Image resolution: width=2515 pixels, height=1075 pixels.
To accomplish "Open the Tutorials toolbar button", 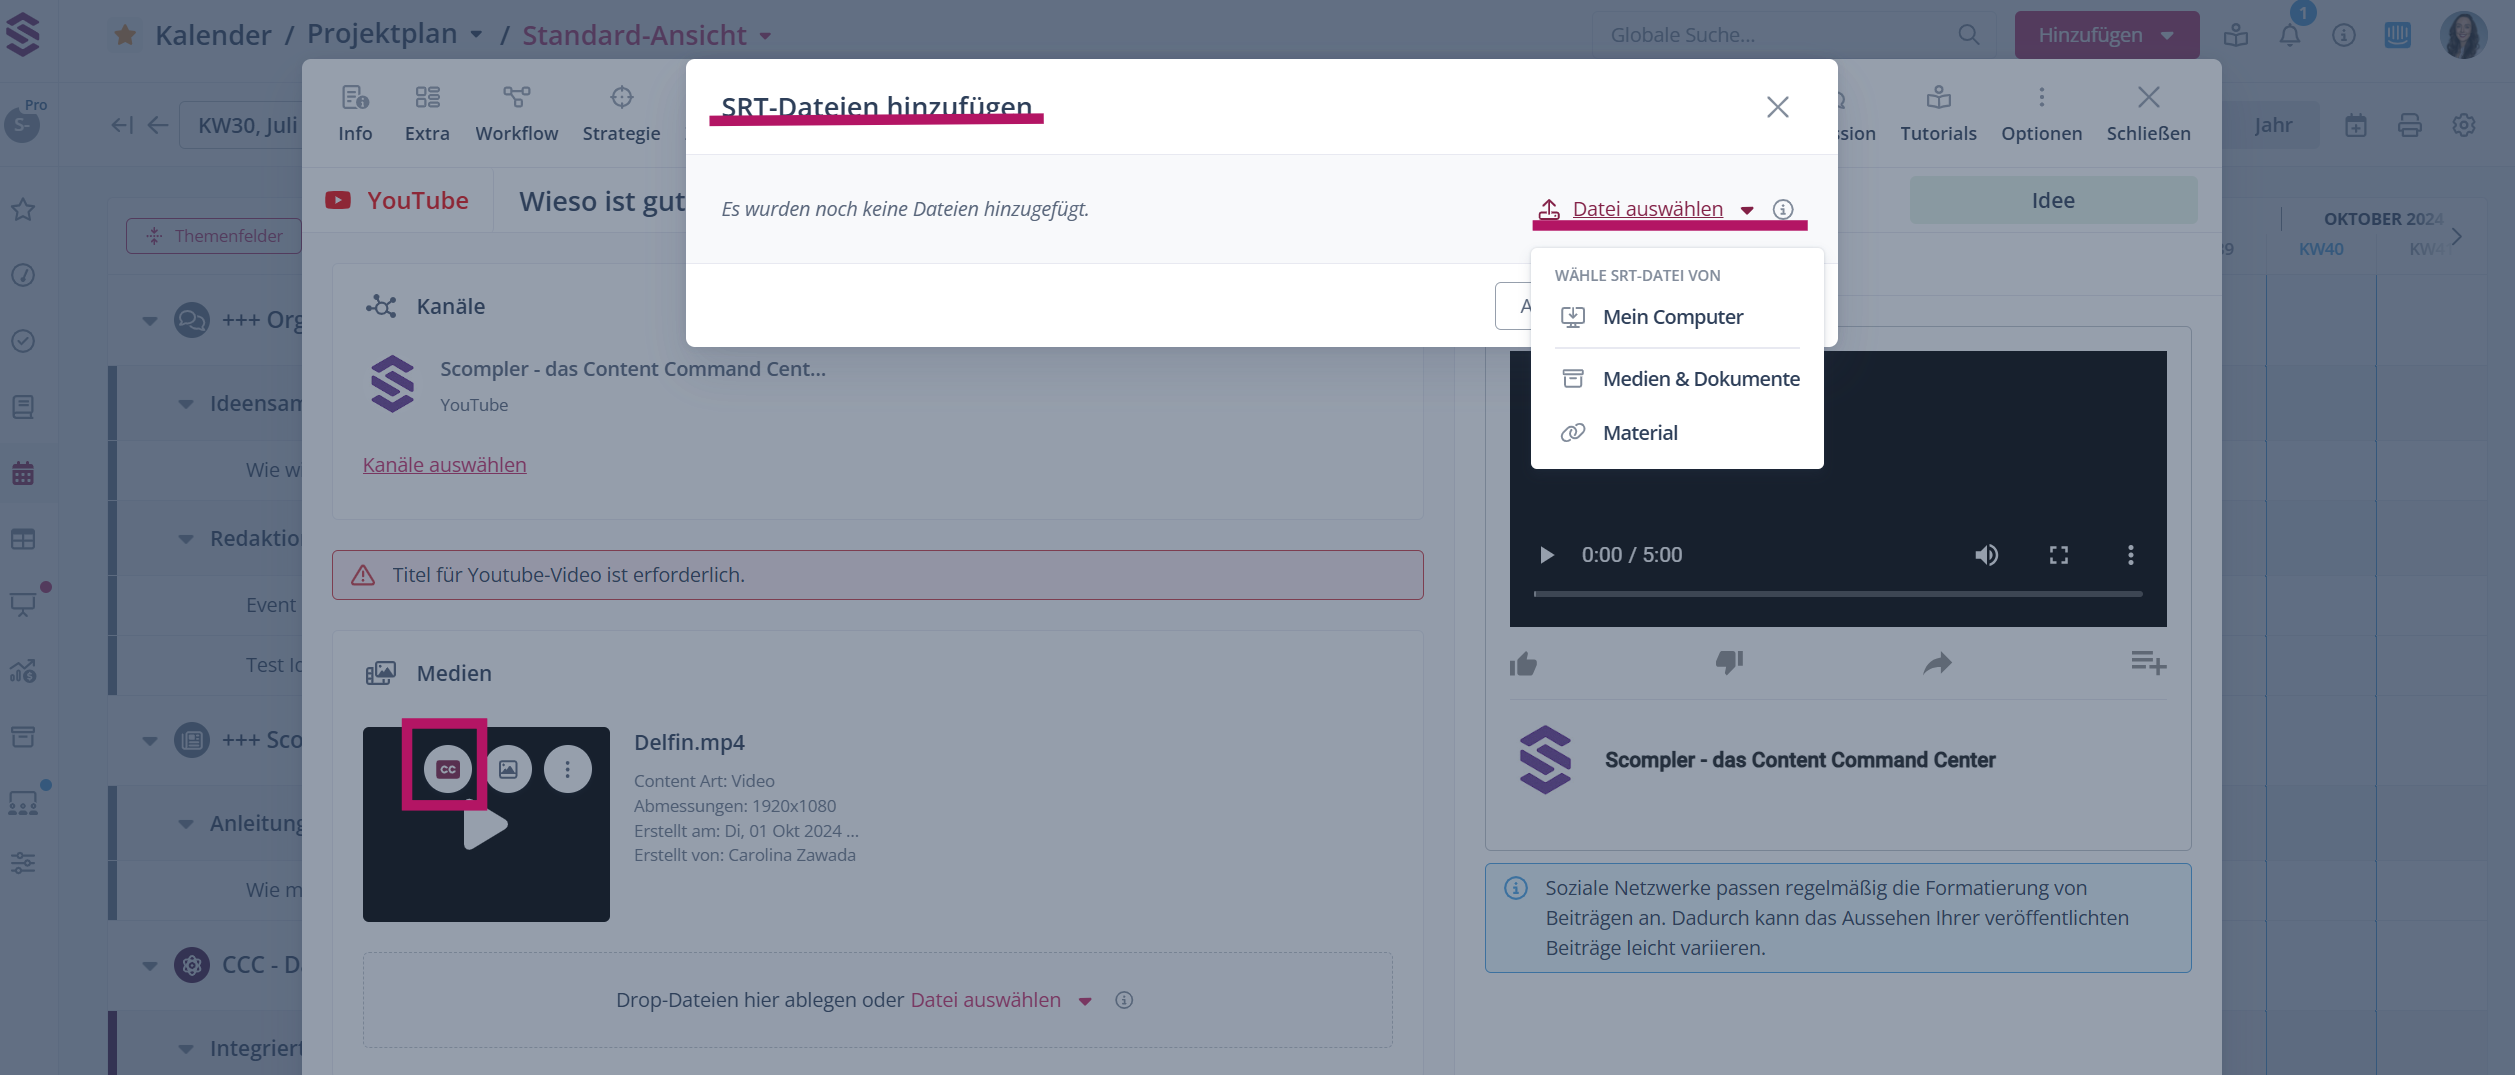I will point(1937,113).
